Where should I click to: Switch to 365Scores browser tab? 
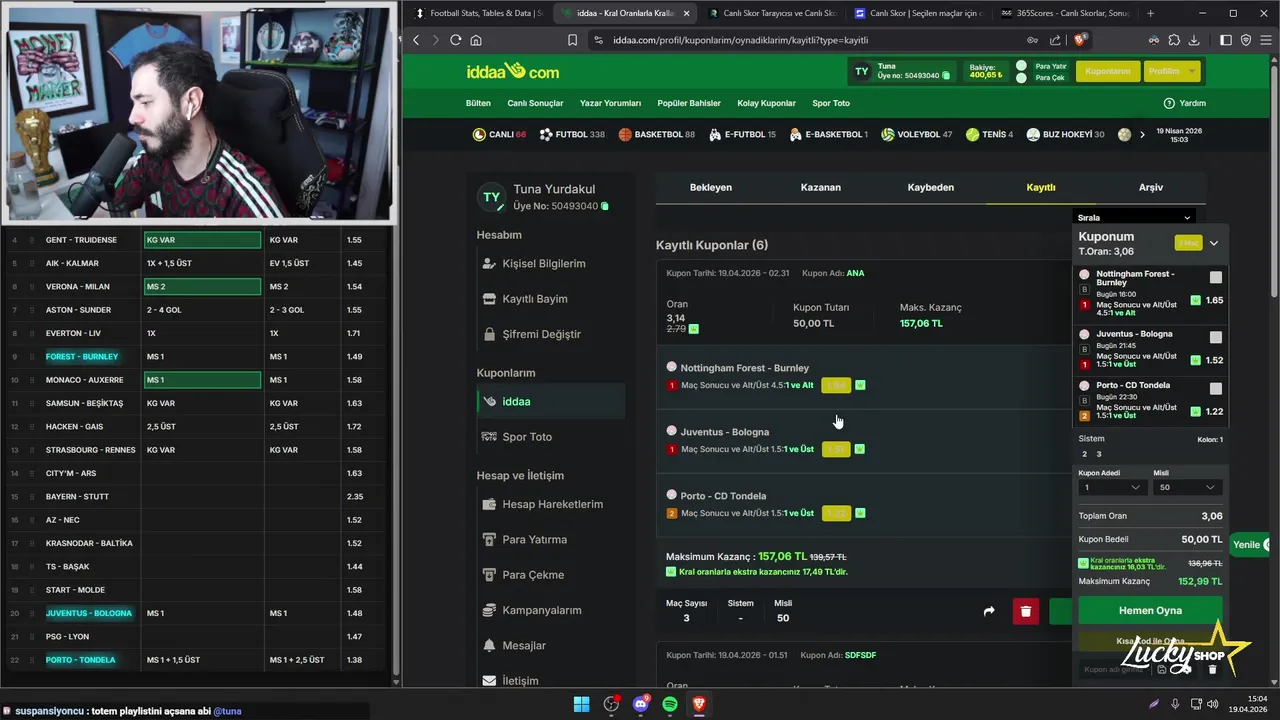(1064, 13)
